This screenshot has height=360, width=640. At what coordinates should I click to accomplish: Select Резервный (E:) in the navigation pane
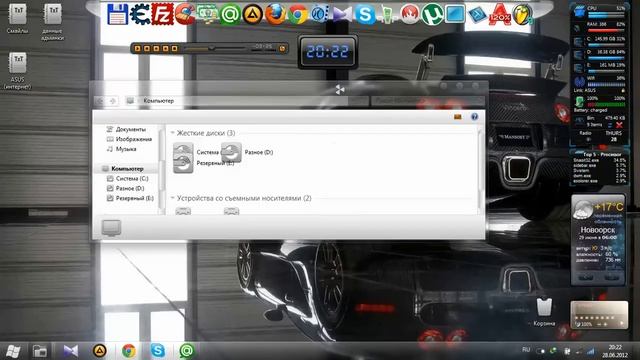pos(130,198)
